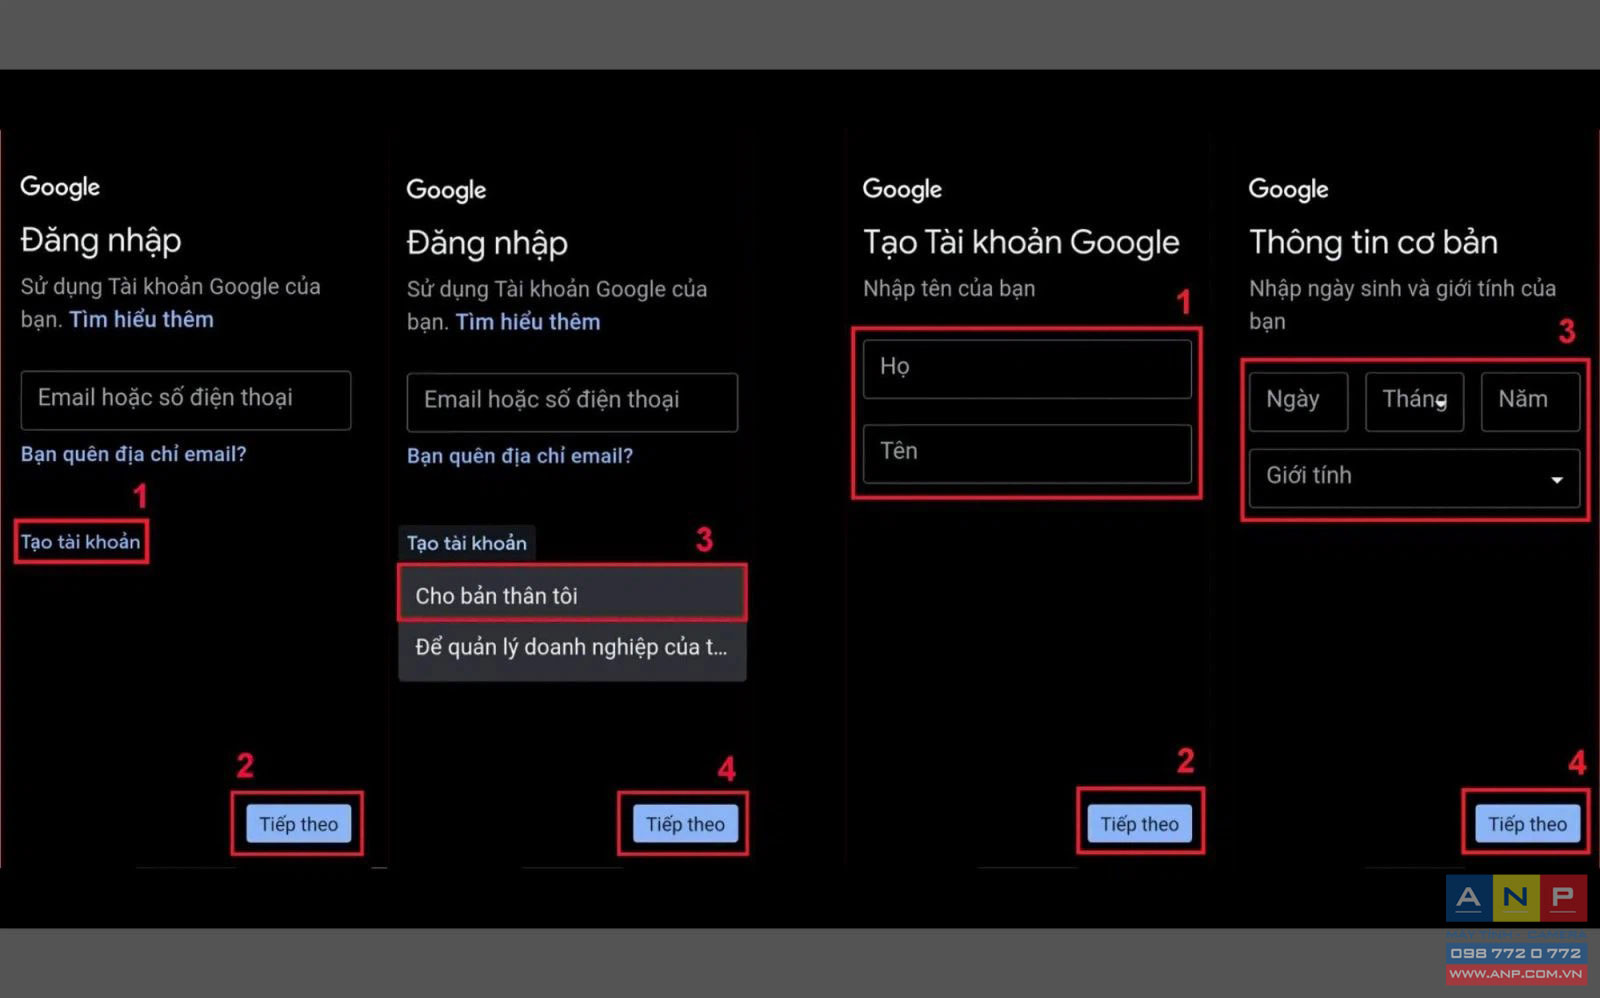Click 'Tiếp theo' button in first sign-in panel

point(298,824)
